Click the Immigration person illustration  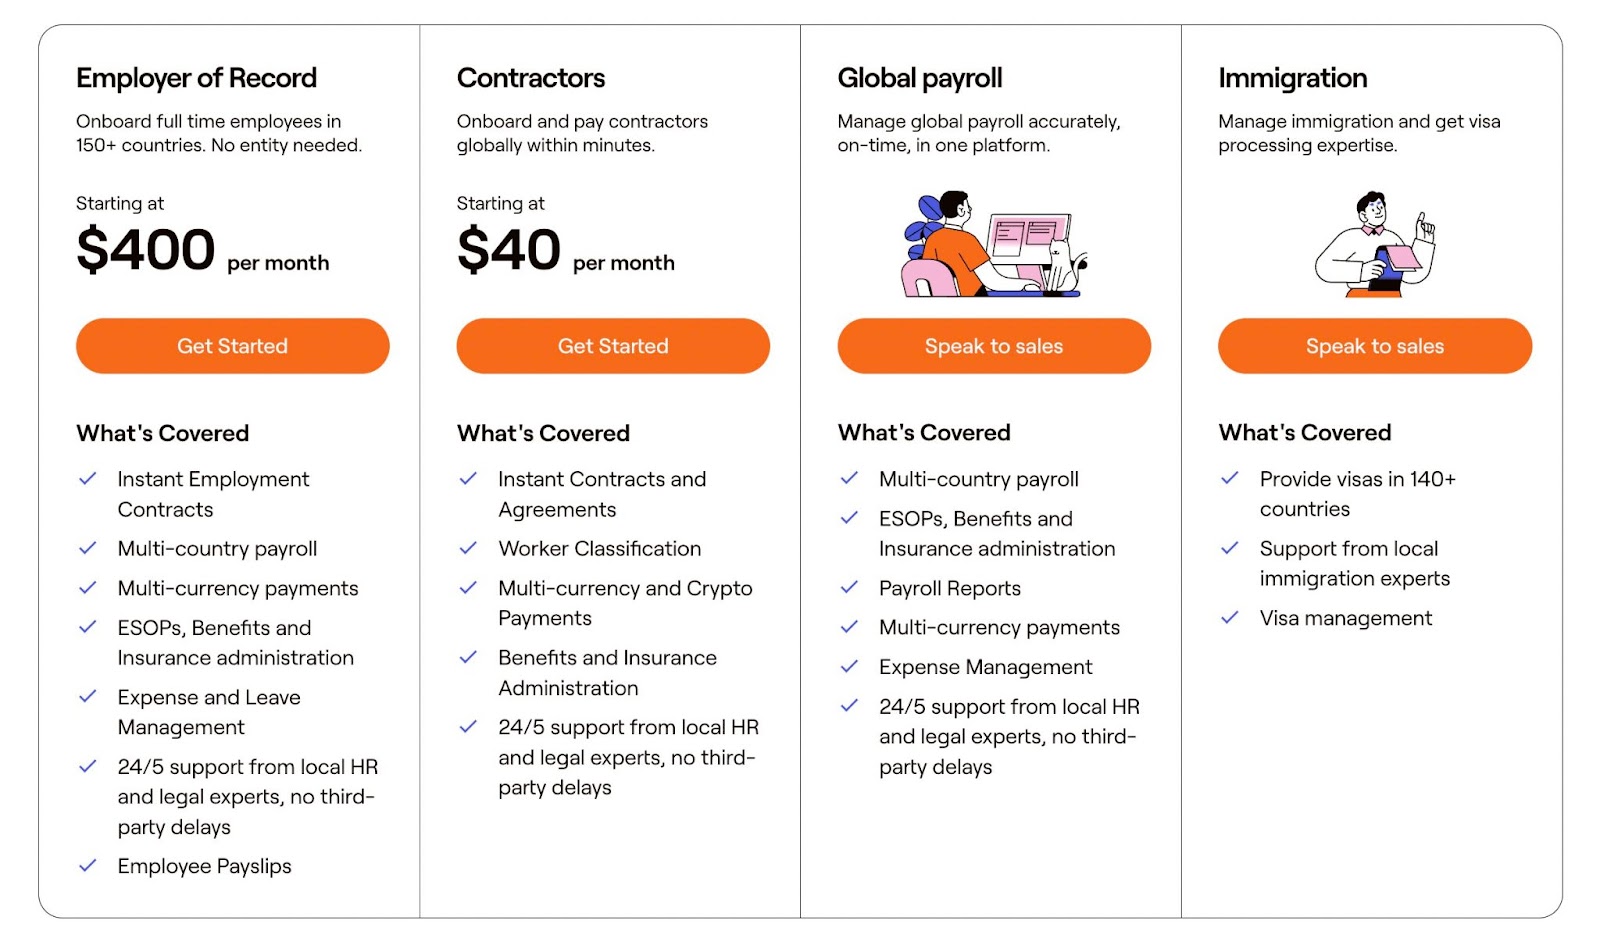pos(1375,244)
